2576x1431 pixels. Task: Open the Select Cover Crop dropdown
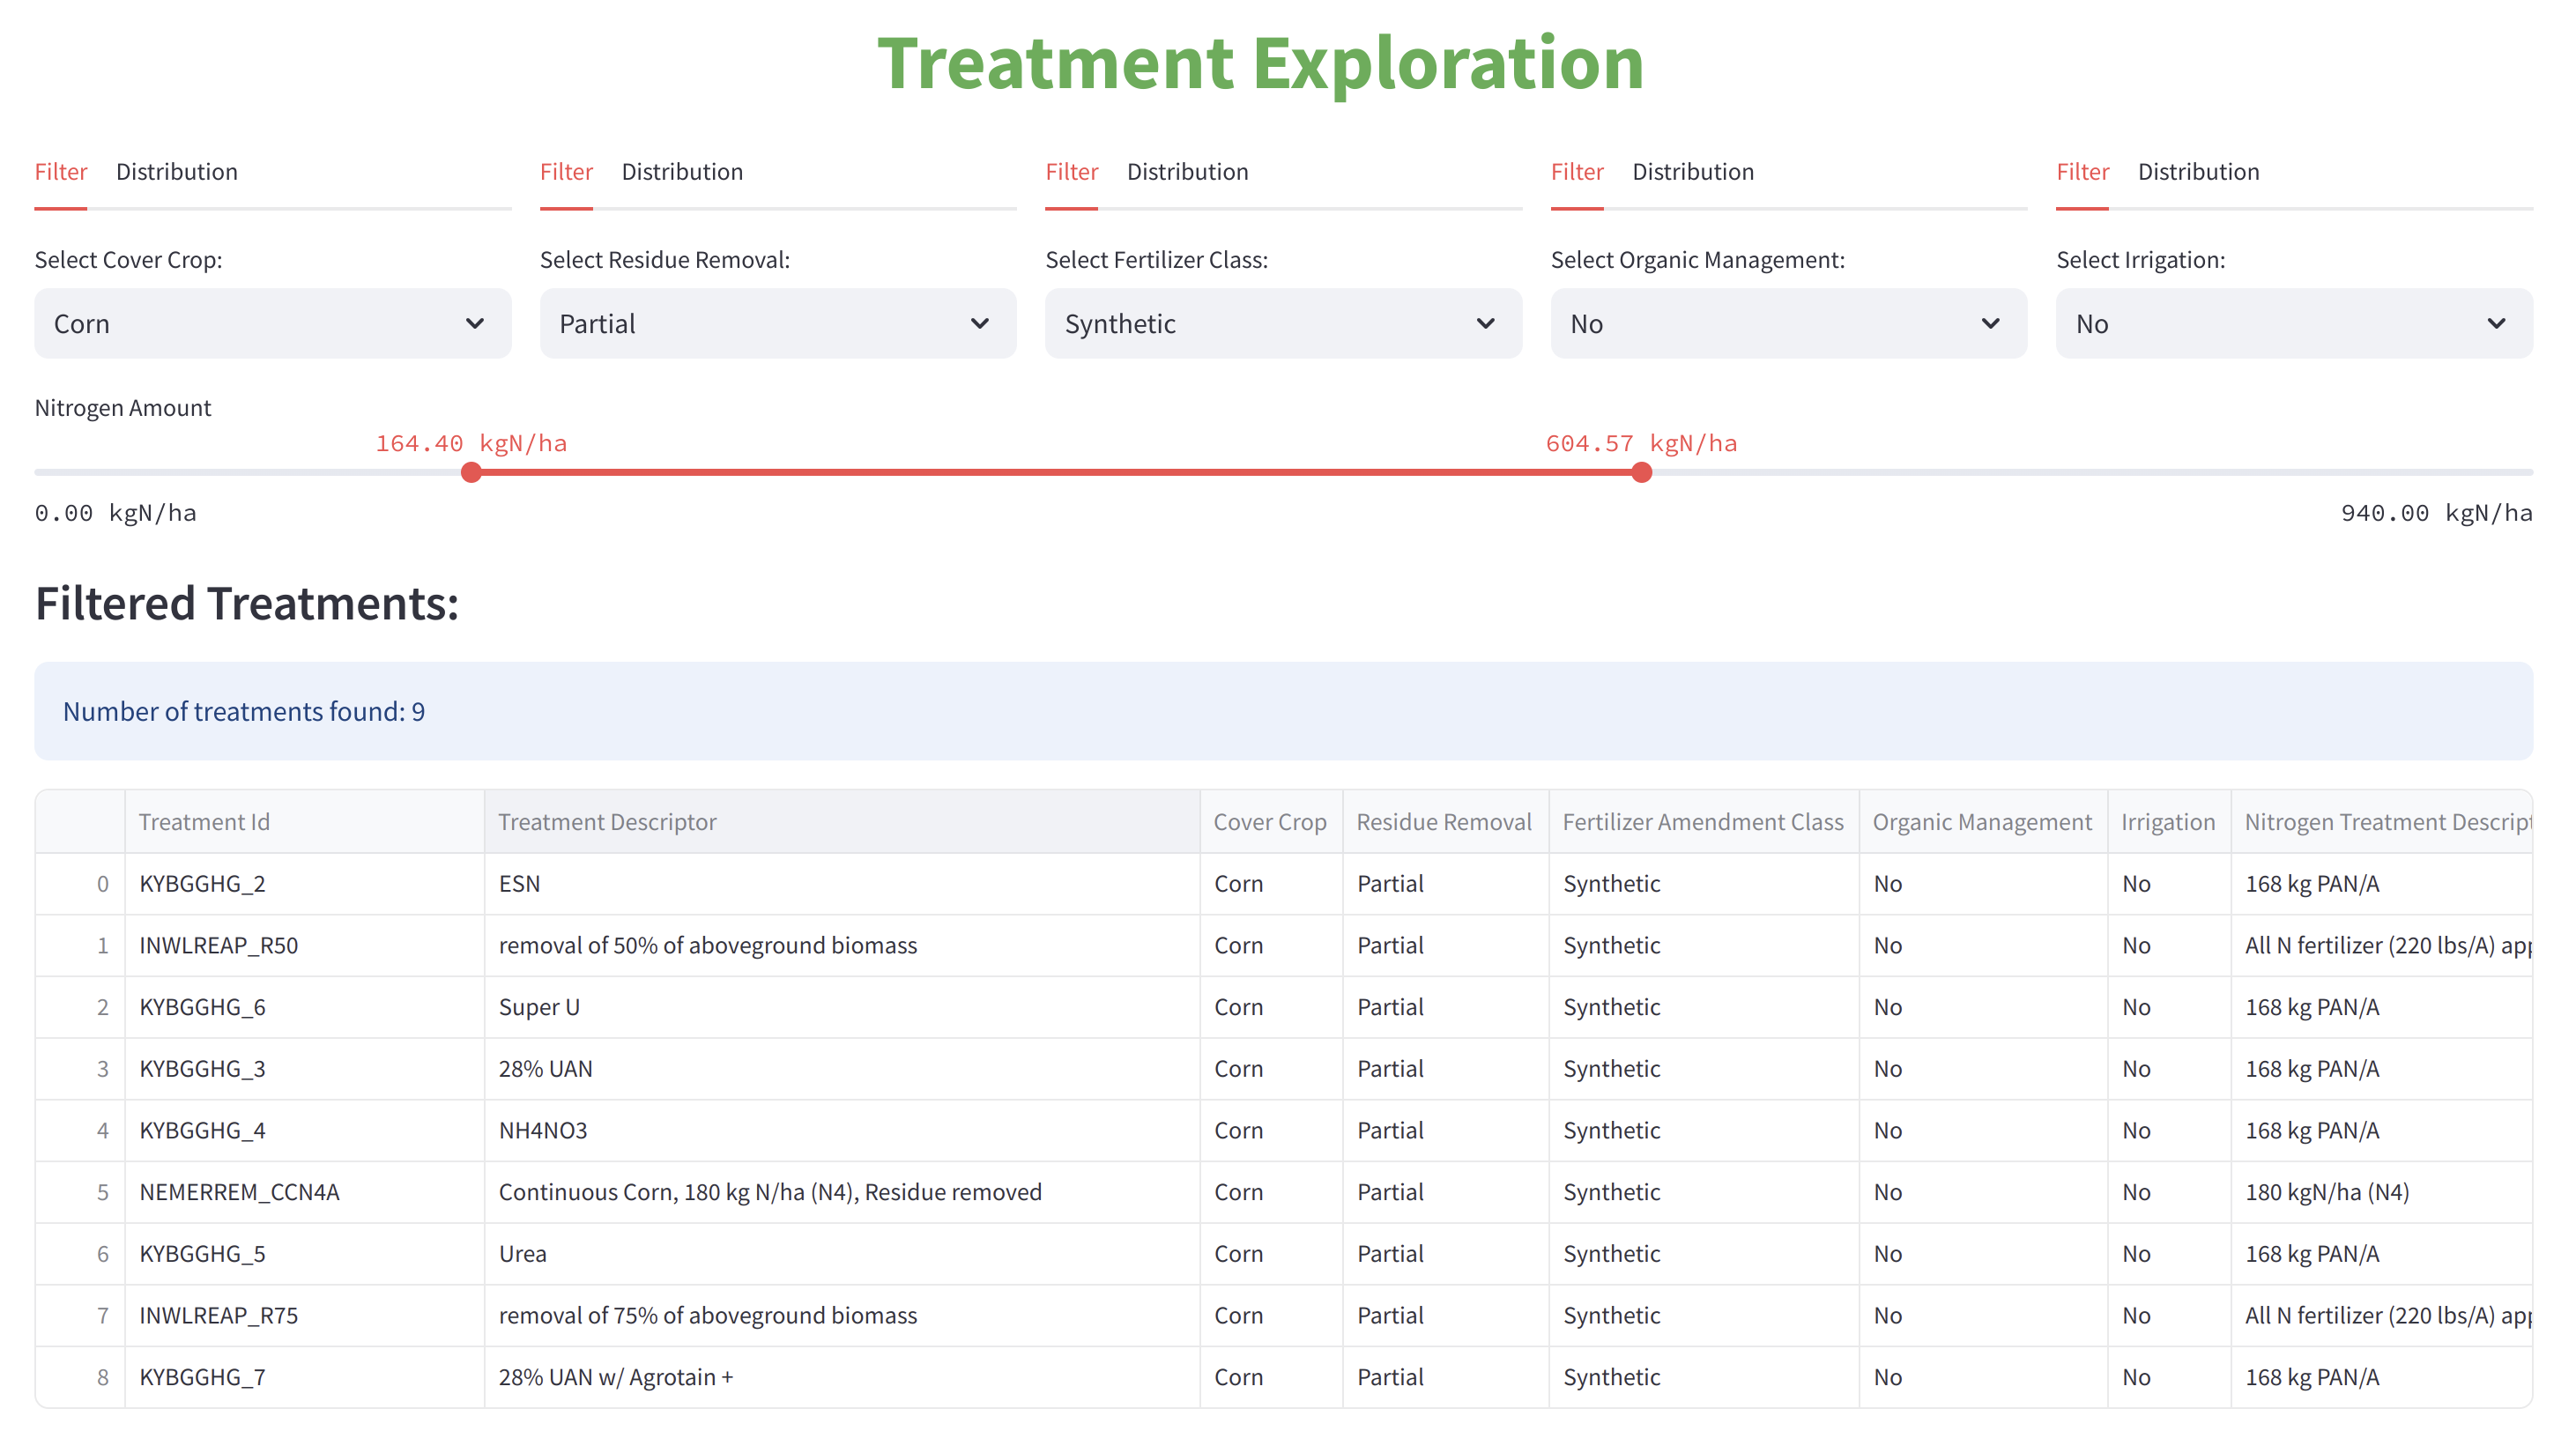tap(272, 323)
